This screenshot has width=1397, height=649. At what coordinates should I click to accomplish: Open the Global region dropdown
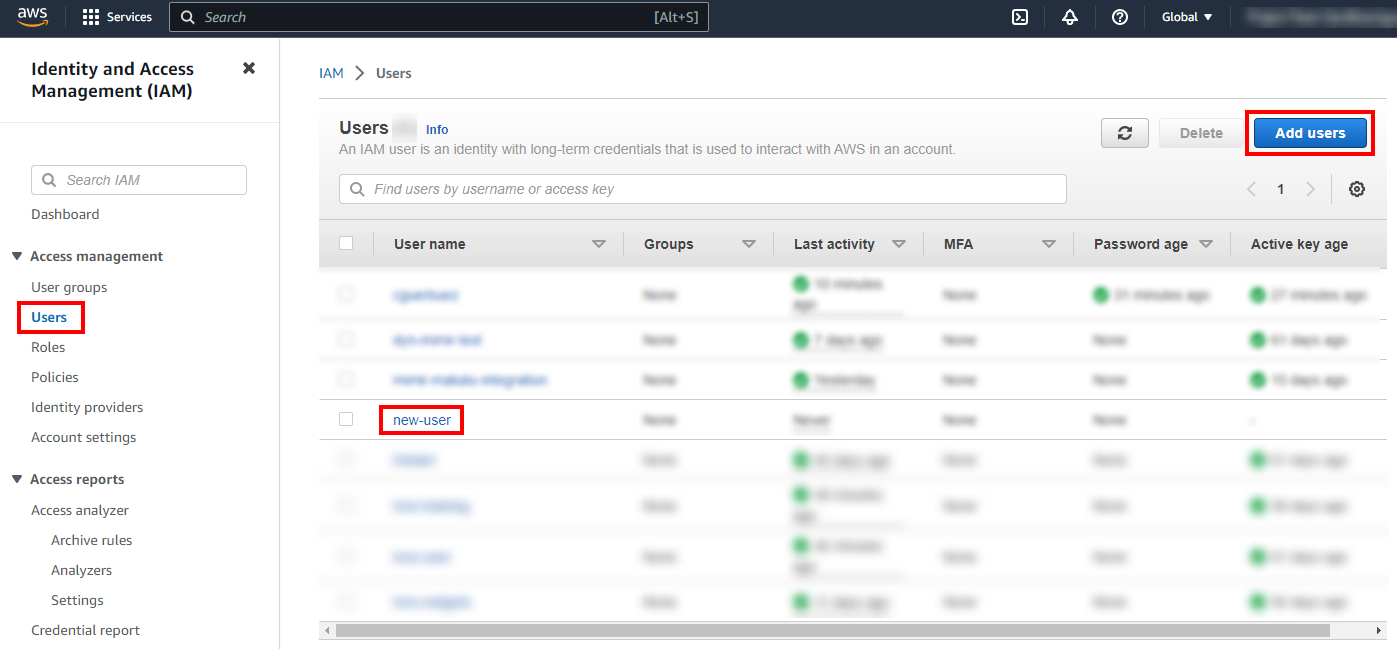pyautogui.click(x=1187, y=17)
